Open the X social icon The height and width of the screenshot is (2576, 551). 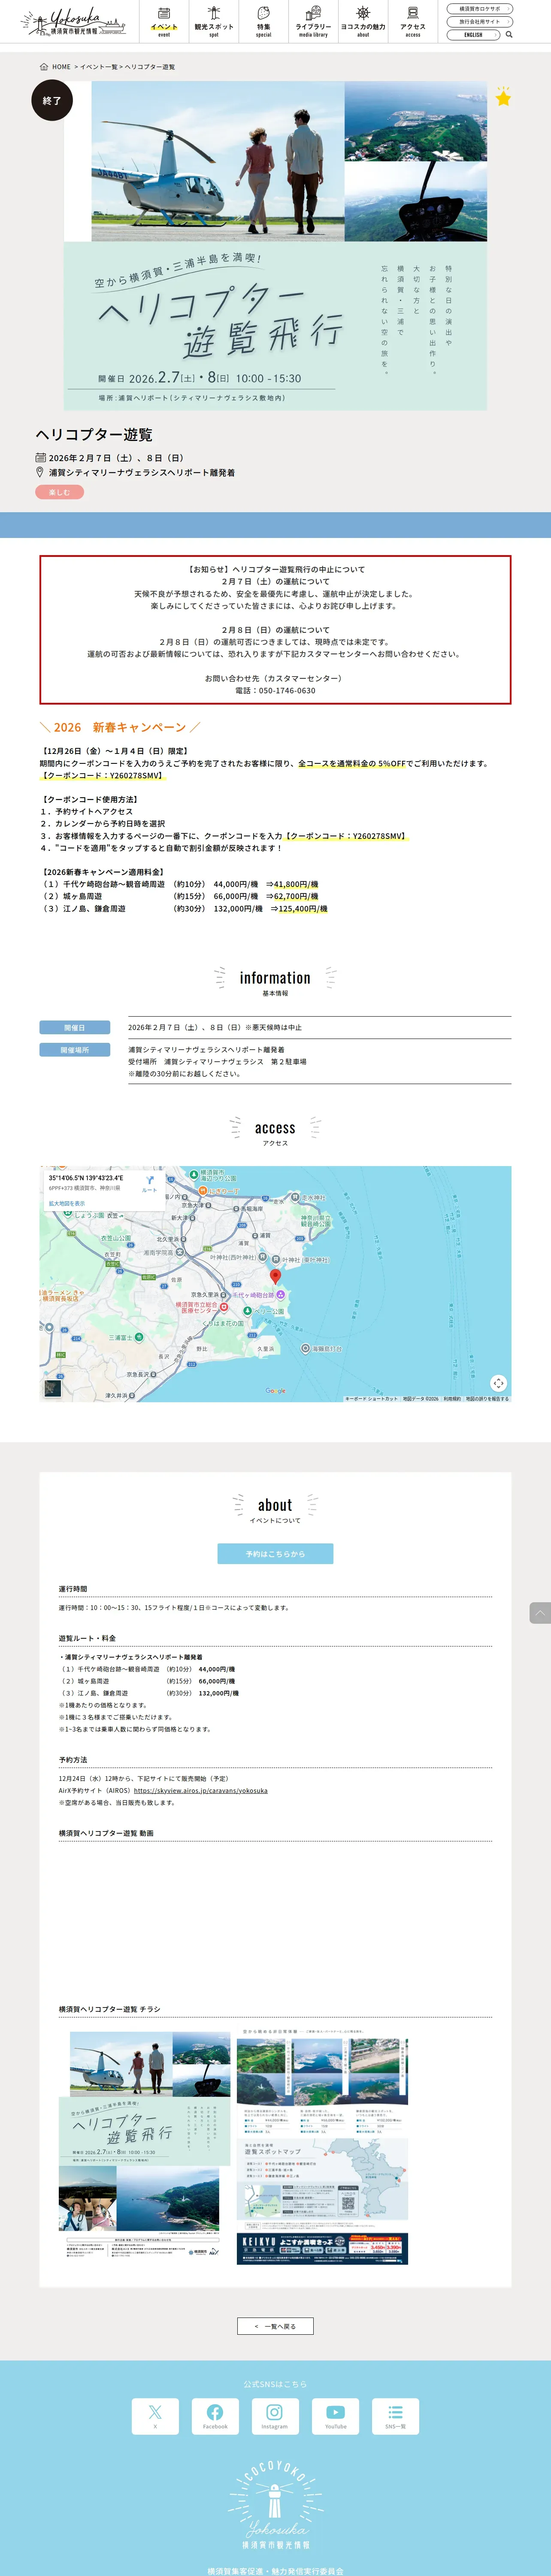coord(155,2416)
